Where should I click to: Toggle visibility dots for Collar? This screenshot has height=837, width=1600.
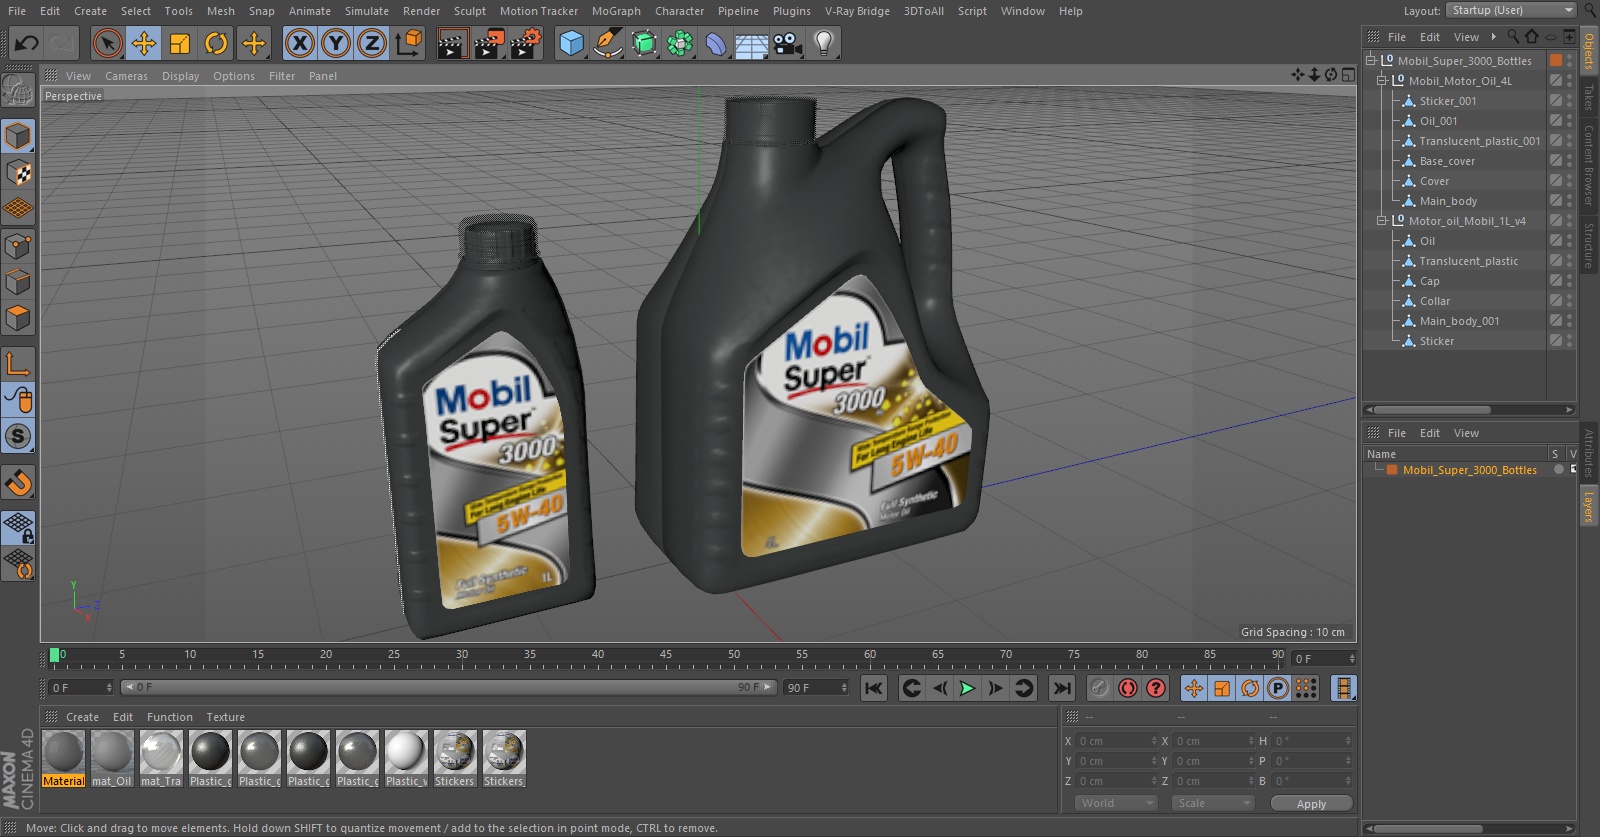pos(1569,300)
